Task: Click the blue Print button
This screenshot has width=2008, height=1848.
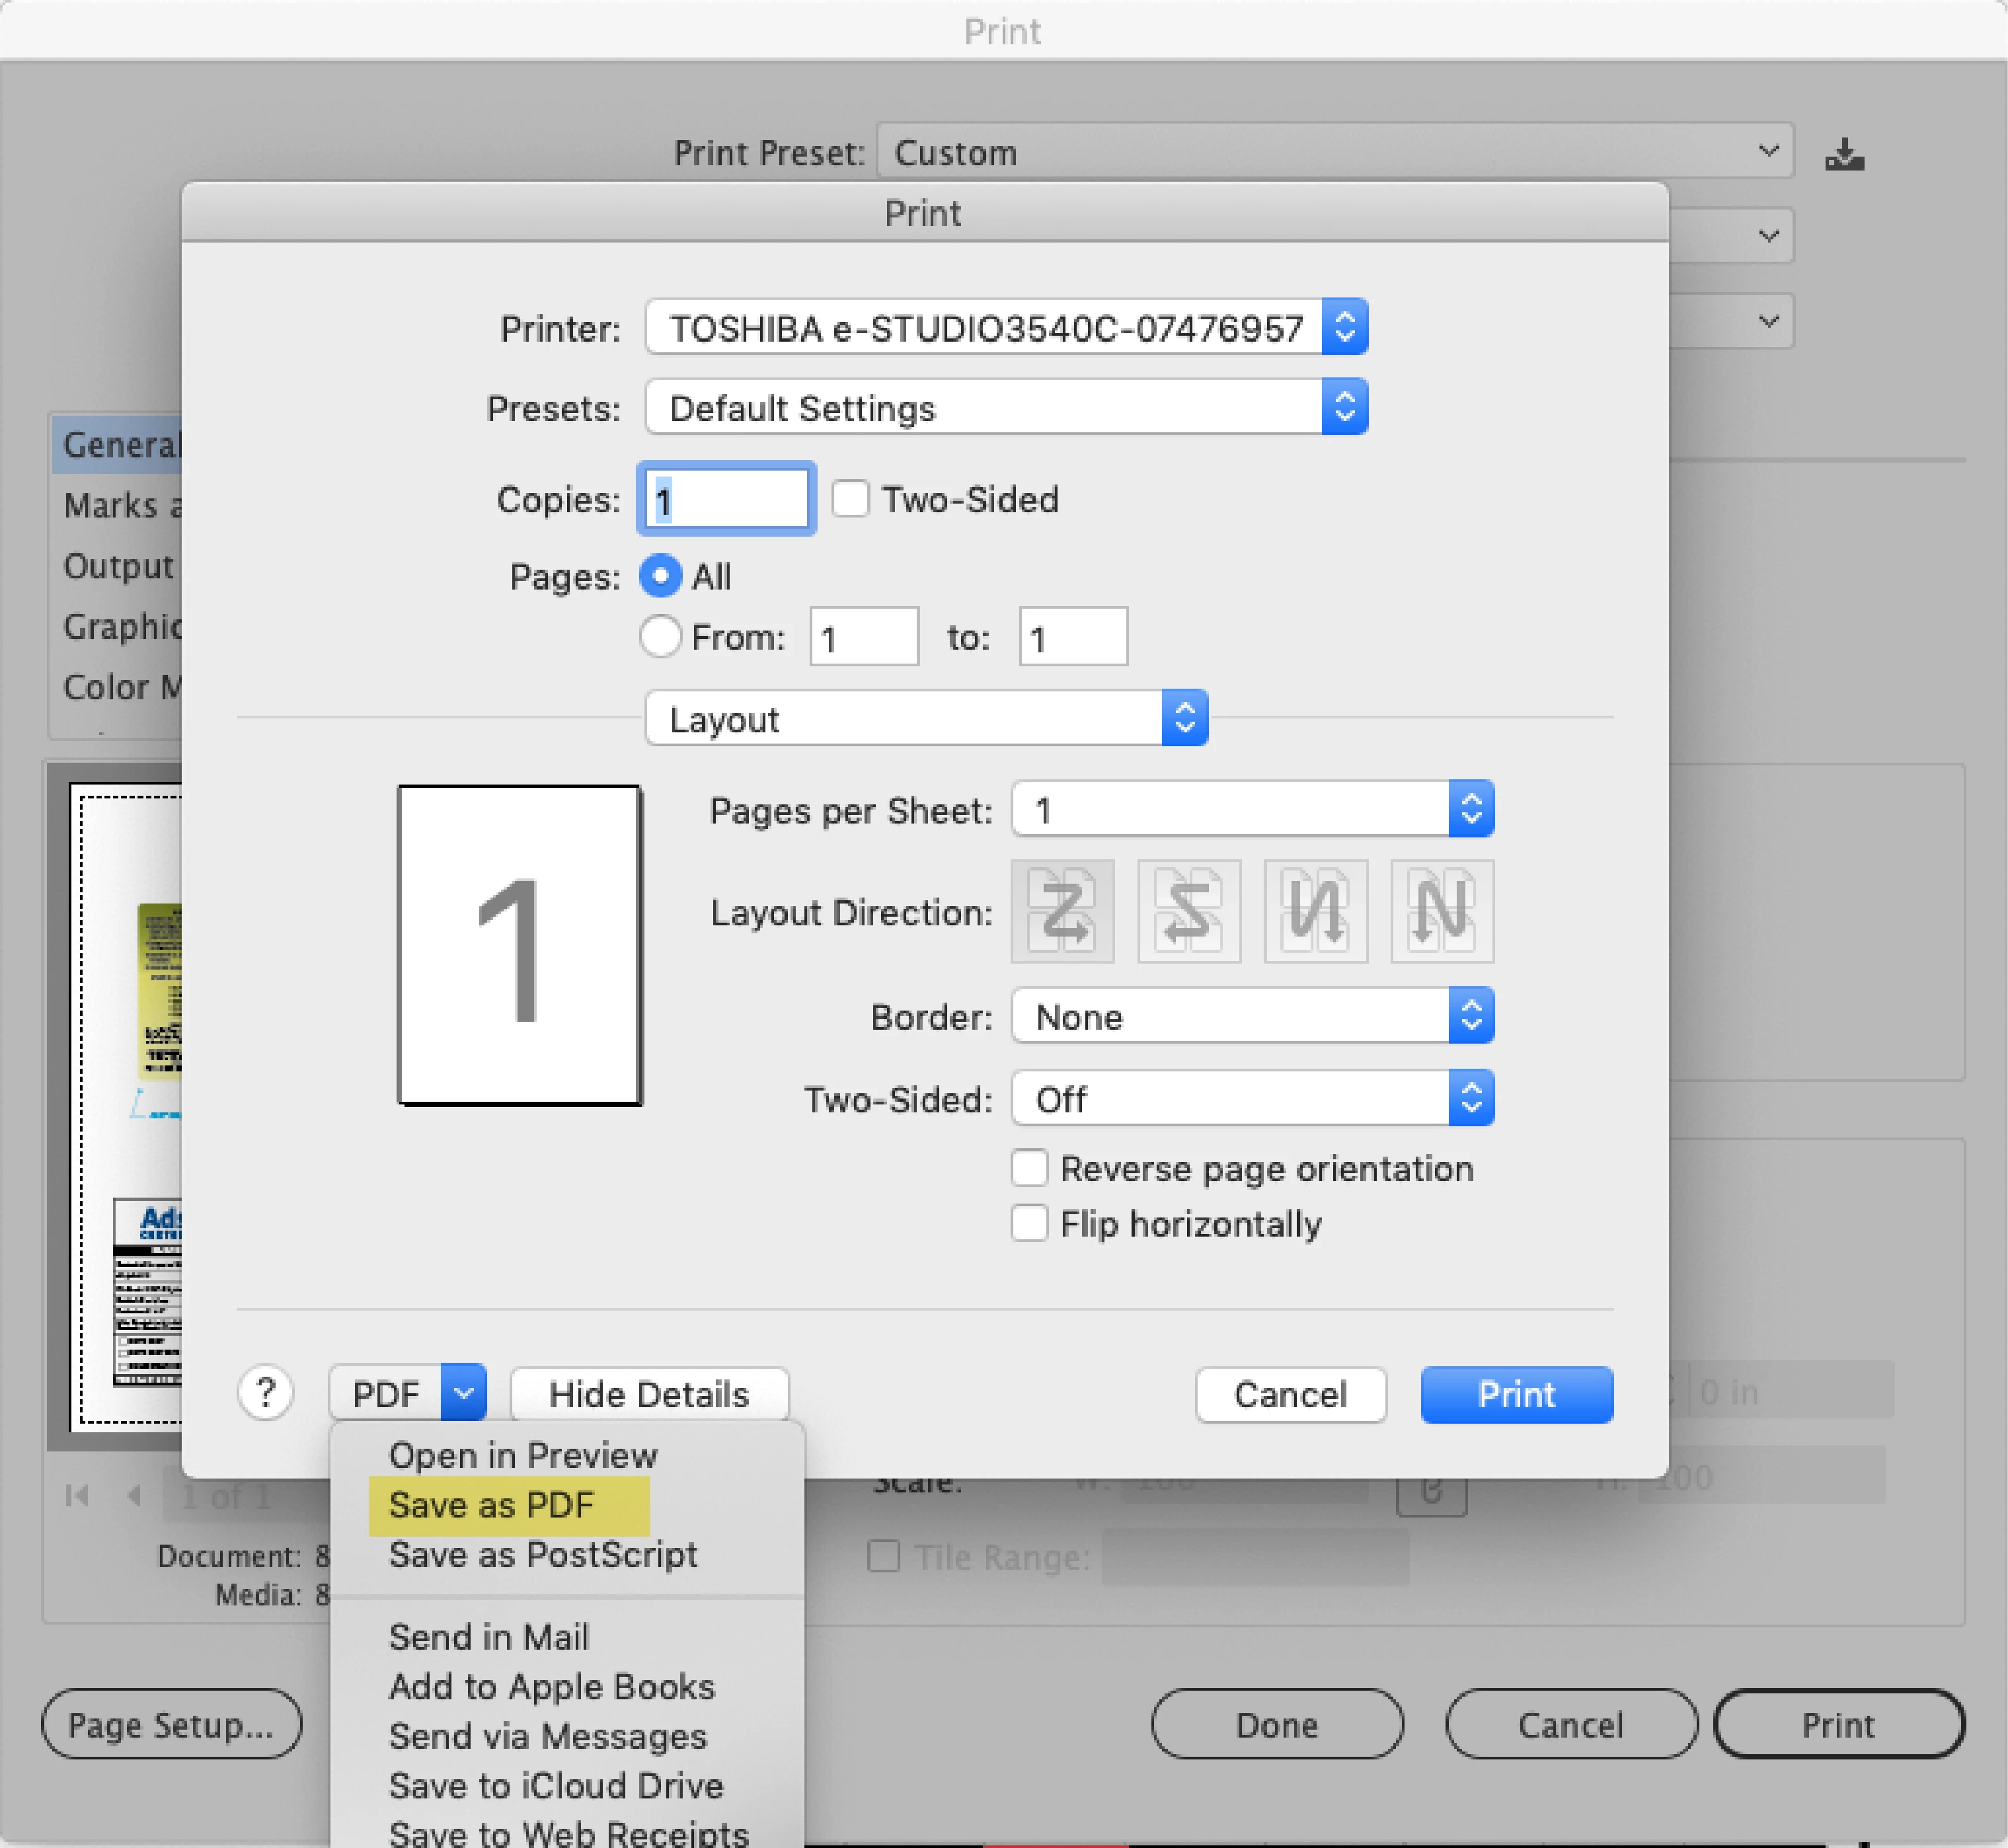Action: 1516,1394
